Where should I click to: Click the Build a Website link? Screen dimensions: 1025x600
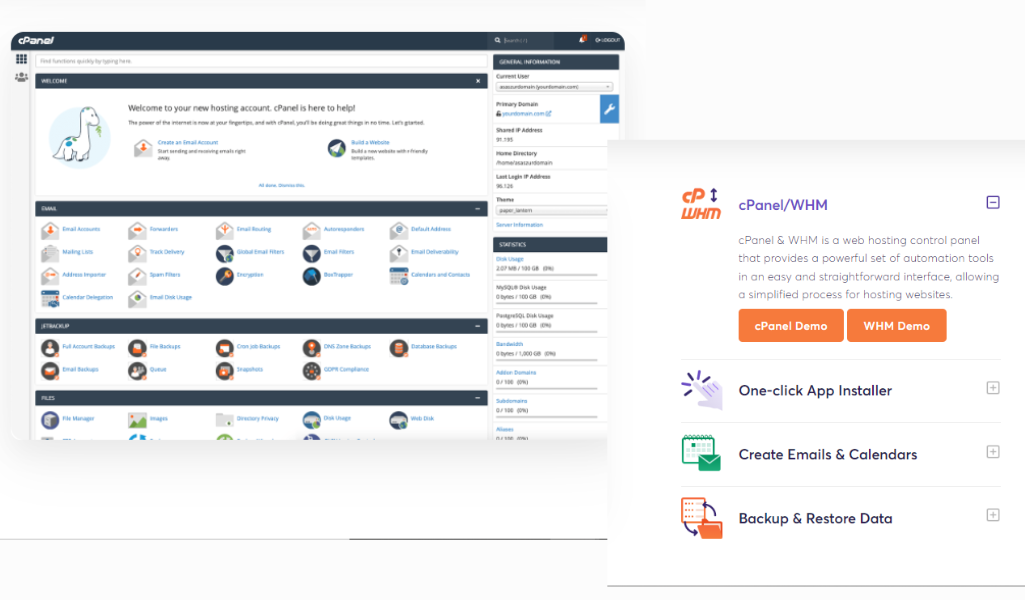370,142
